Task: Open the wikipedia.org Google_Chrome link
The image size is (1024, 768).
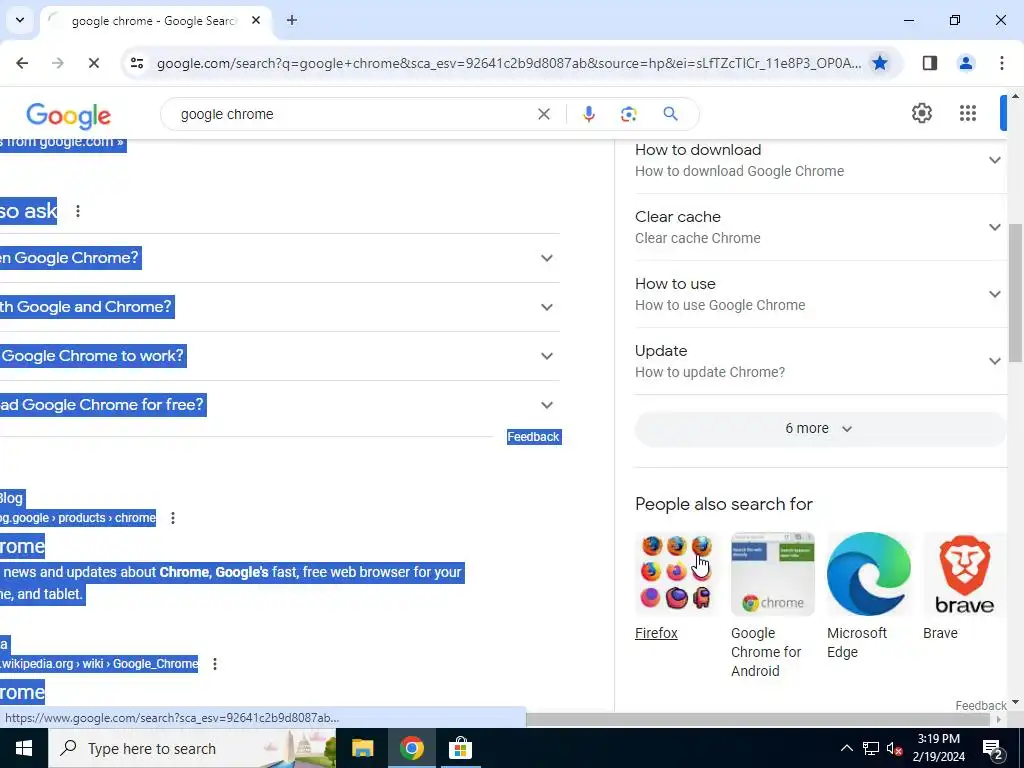Action: pos(99,664)
